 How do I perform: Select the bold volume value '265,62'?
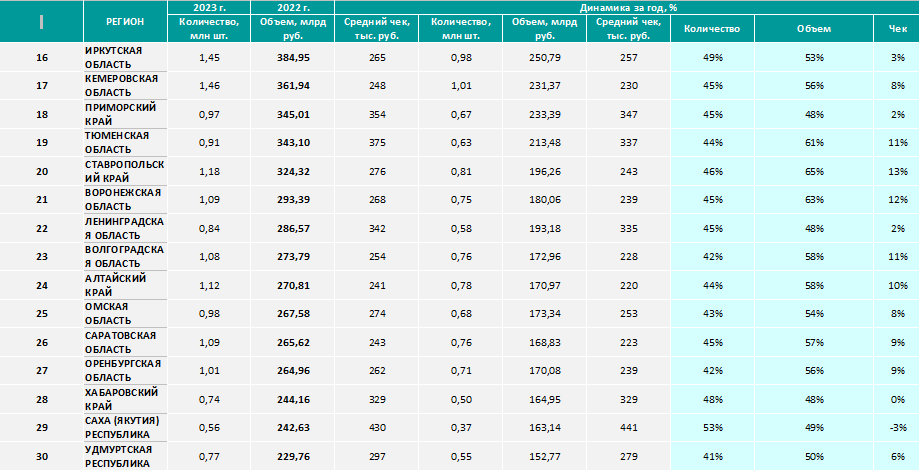tap(294, 342)
